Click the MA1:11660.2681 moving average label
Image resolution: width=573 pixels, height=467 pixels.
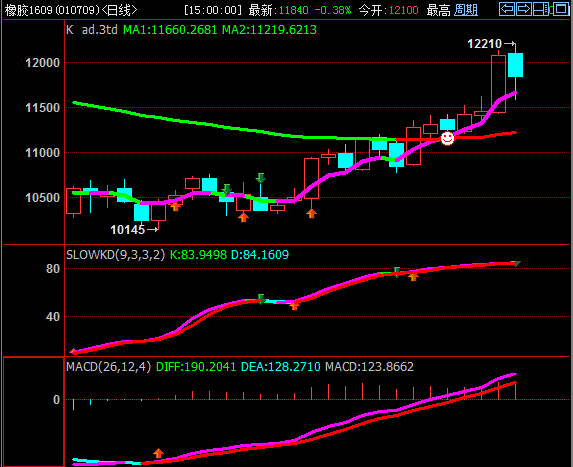(170, 30)
